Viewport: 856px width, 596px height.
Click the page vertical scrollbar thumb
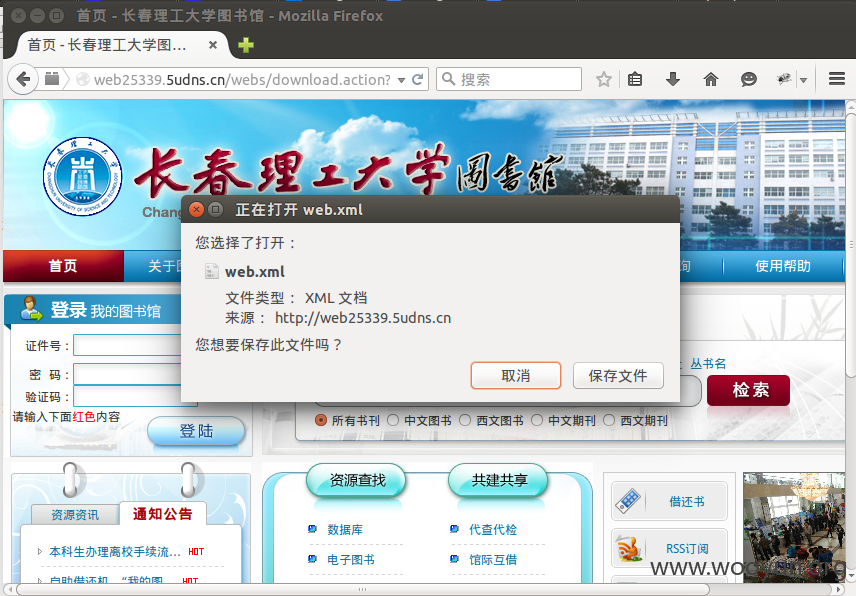[851, 243]
